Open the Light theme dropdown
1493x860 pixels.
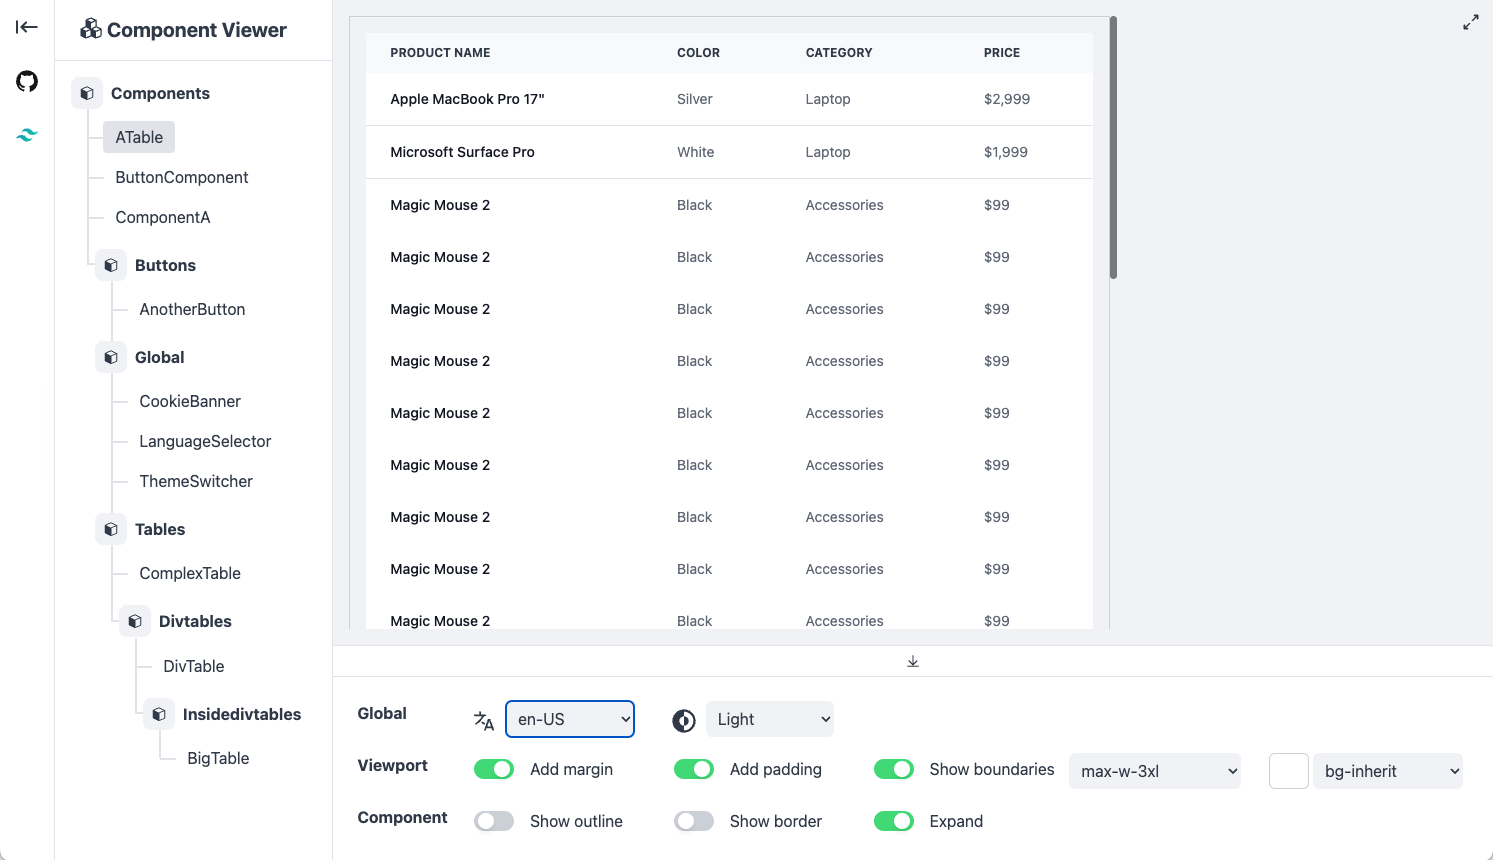pyautogui.click(x=770, y=719)
